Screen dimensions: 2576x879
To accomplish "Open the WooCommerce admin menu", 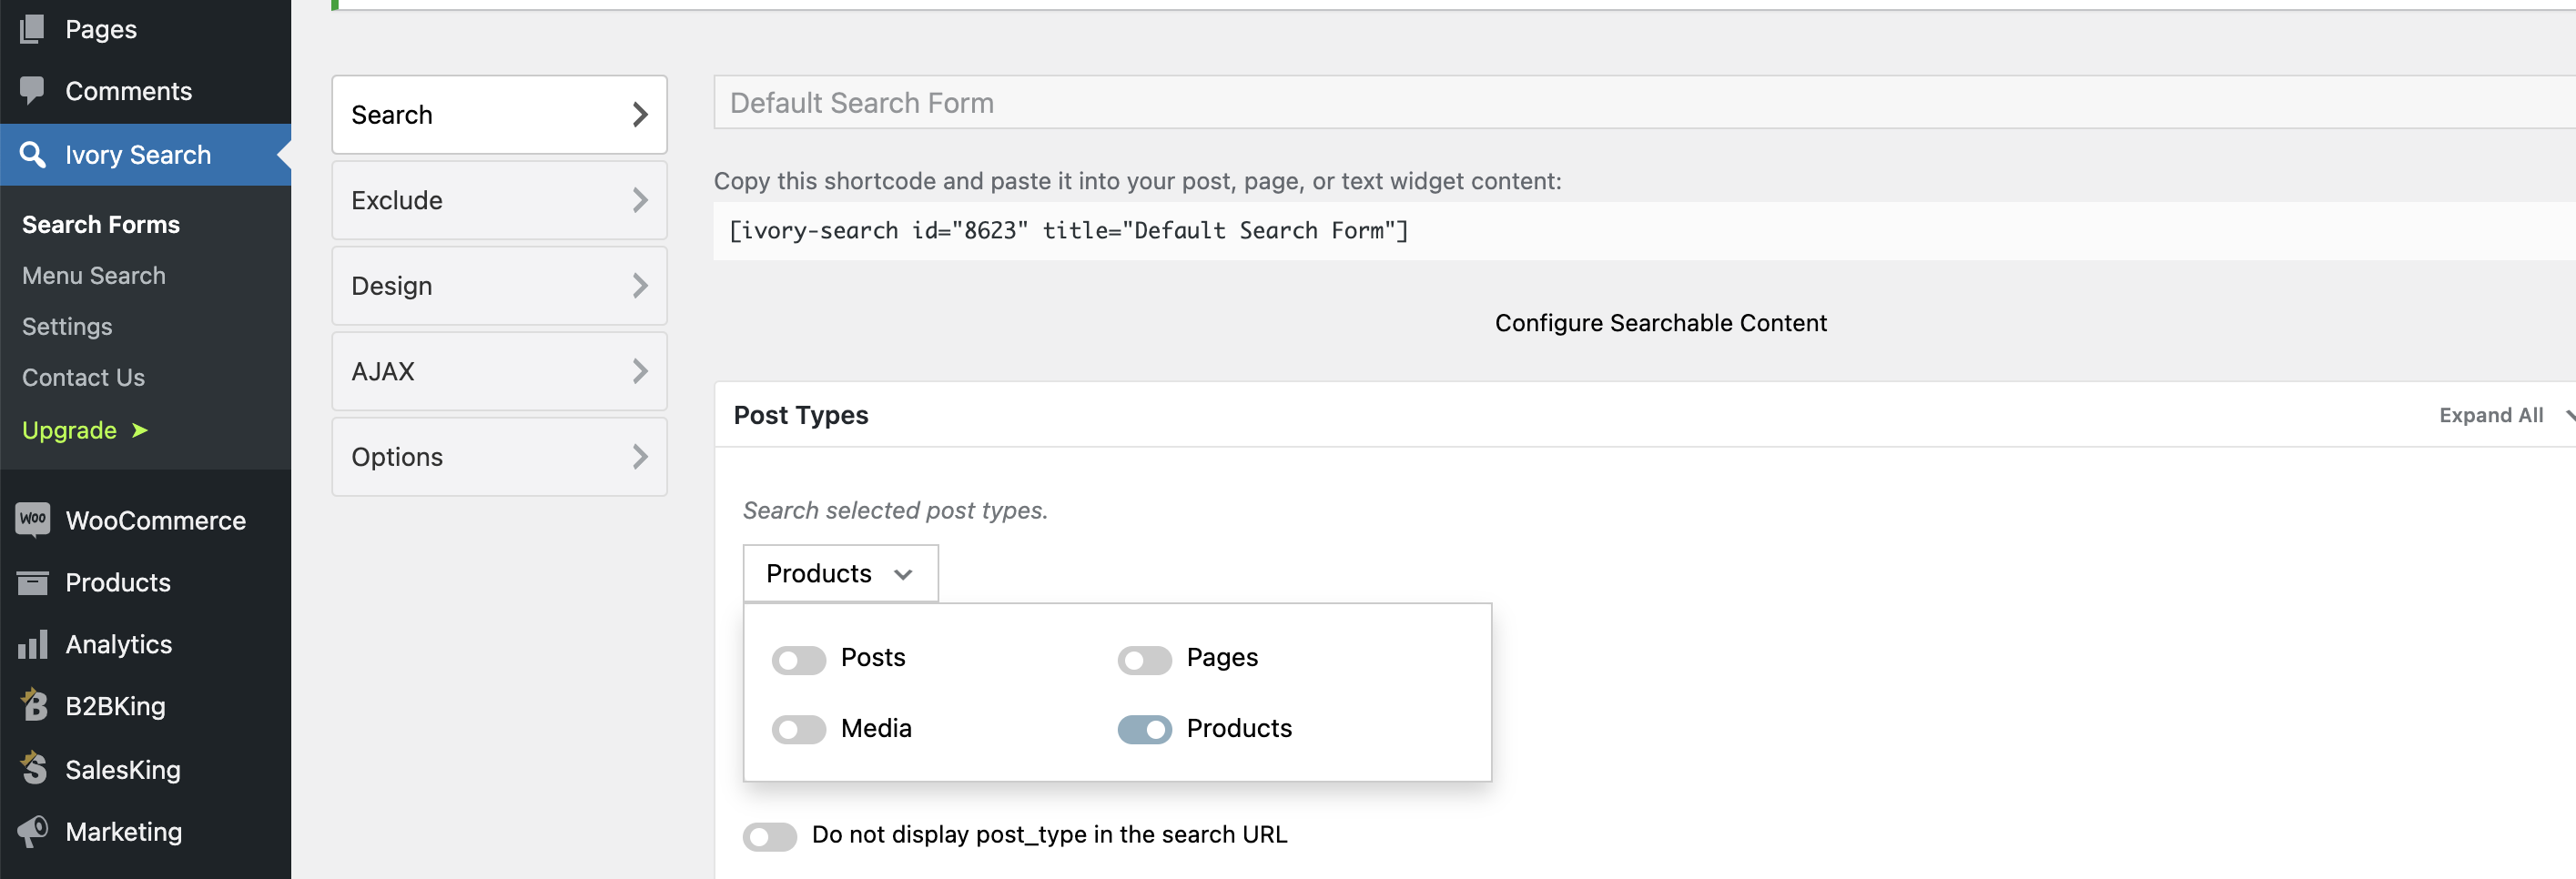I will tap(146, 520).
